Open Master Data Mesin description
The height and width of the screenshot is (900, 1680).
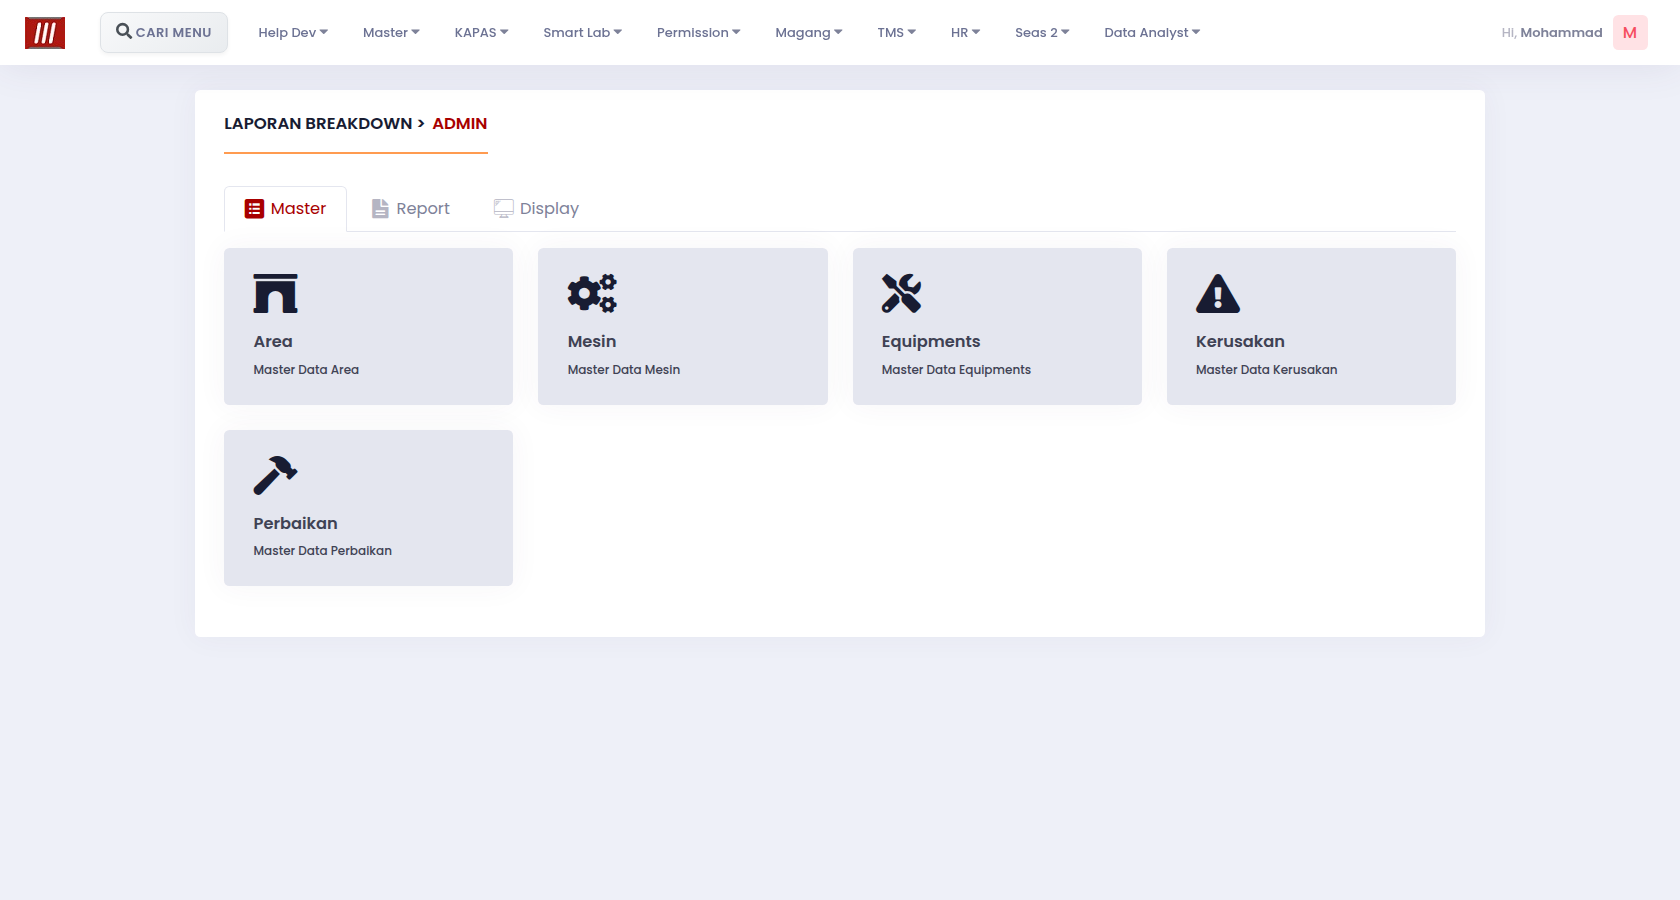pos(624,369)
